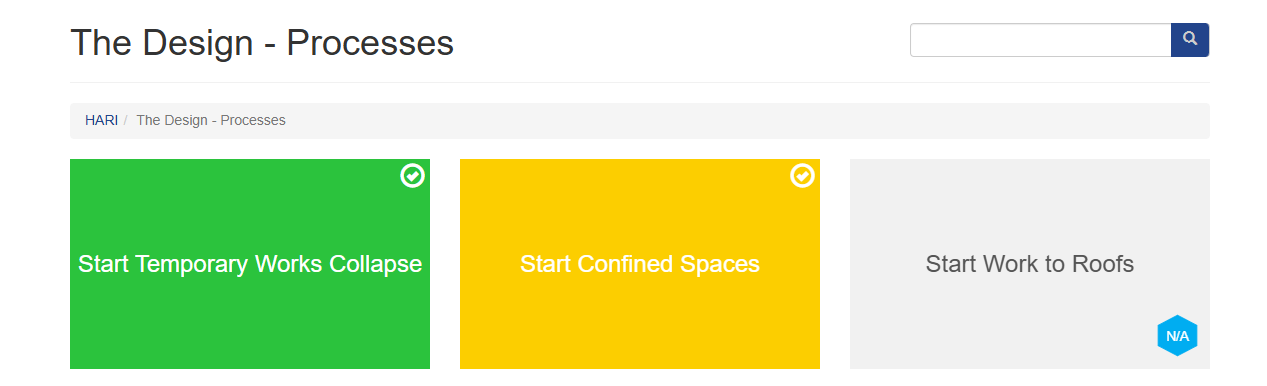The image size is (1267, 386).
Task: Click empty area of the grey breadcrumb bar
Action: [x=750, y=121]
